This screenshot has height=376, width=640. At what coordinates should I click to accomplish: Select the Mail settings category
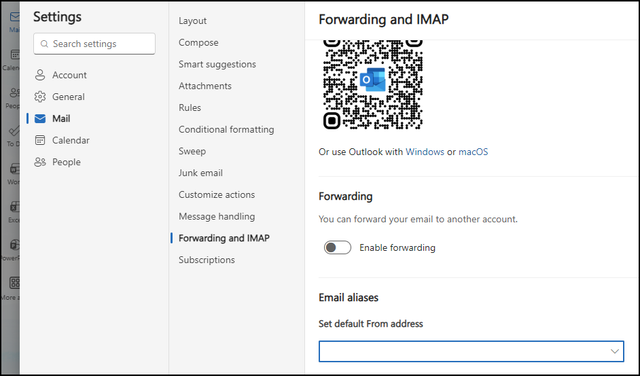[61, 118]
